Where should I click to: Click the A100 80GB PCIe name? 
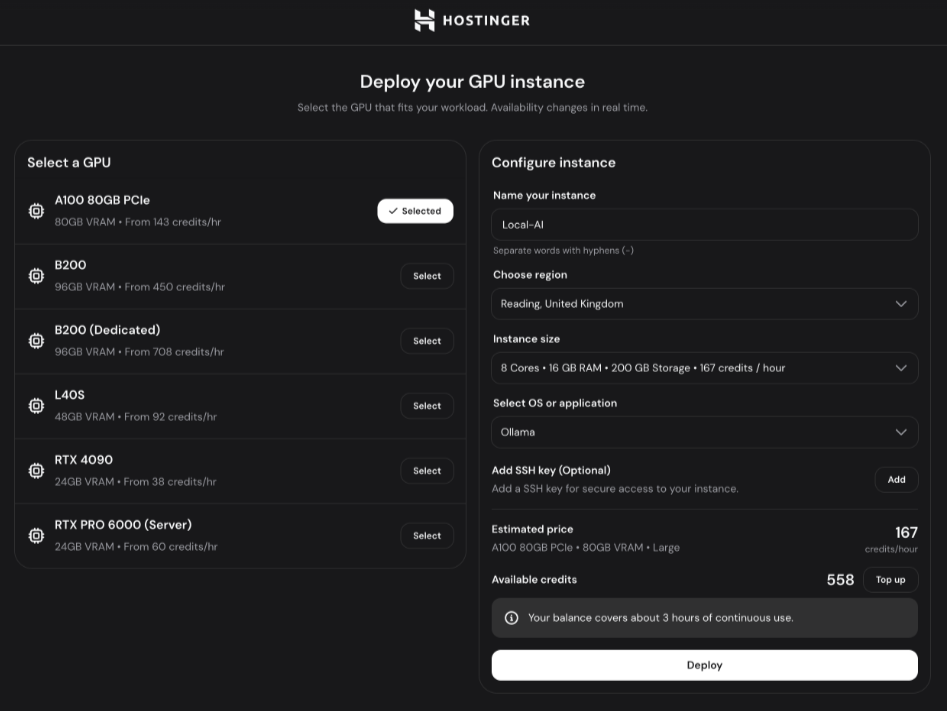102,200
